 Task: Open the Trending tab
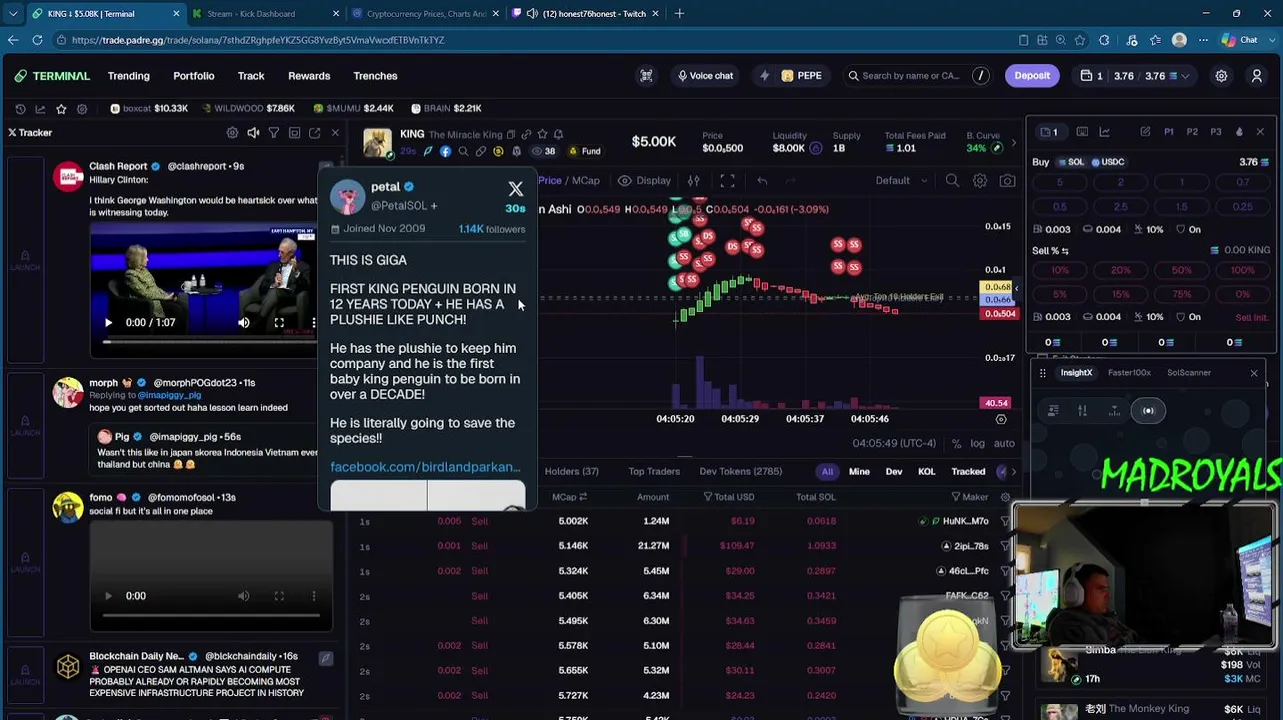[129, 76]
